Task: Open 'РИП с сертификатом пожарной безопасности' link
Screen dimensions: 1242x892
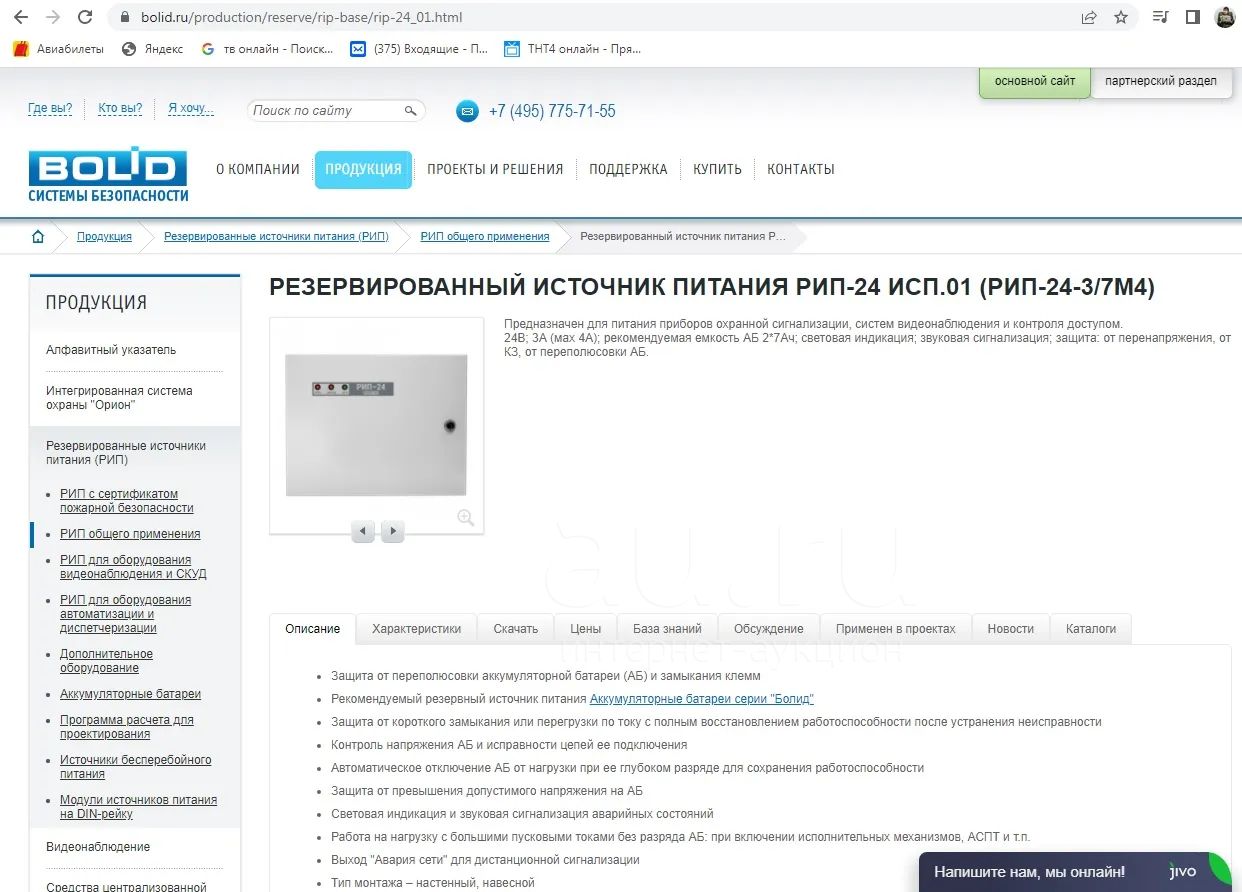Action: pyautogui.click(x=127, y=501)
